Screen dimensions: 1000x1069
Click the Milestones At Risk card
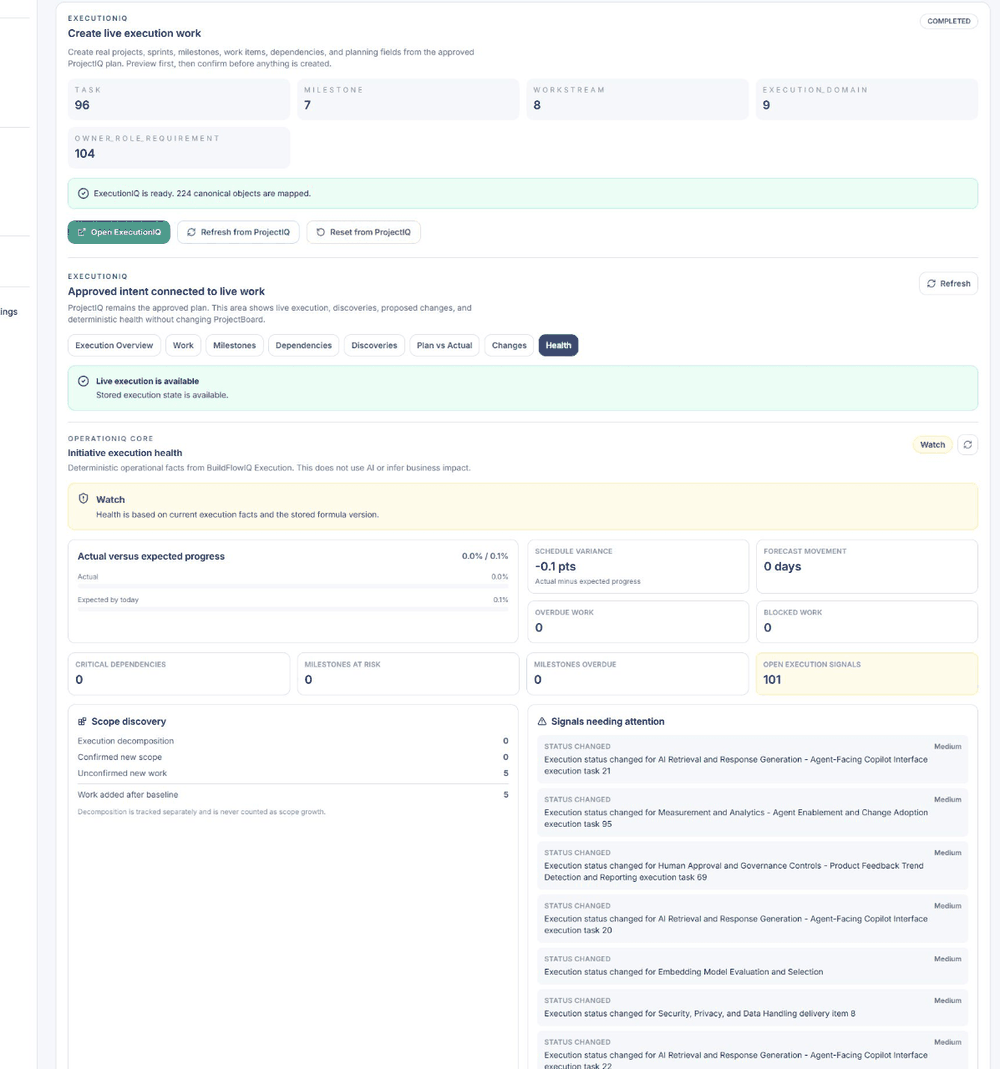coord(408,674)
